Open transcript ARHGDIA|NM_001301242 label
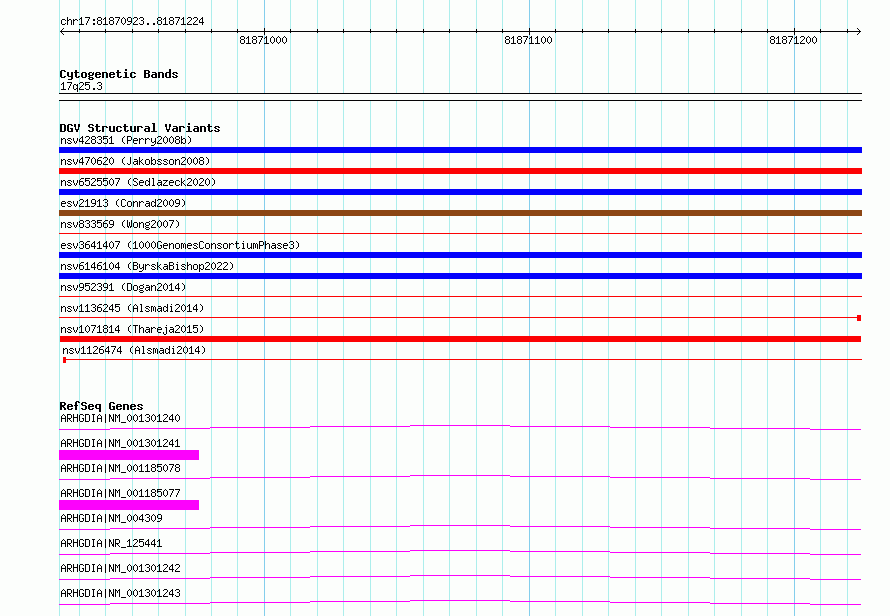The height and width of the screenshot is (616, 890). click(x=120, y=568)
